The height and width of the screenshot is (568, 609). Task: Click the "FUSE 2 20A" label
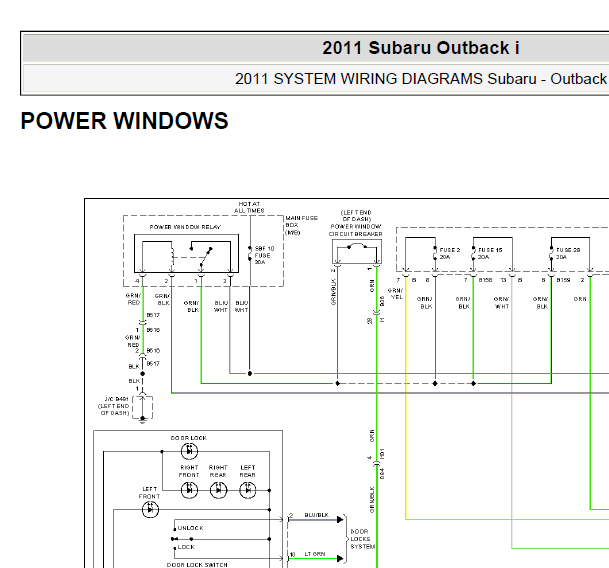coord(449,253)
